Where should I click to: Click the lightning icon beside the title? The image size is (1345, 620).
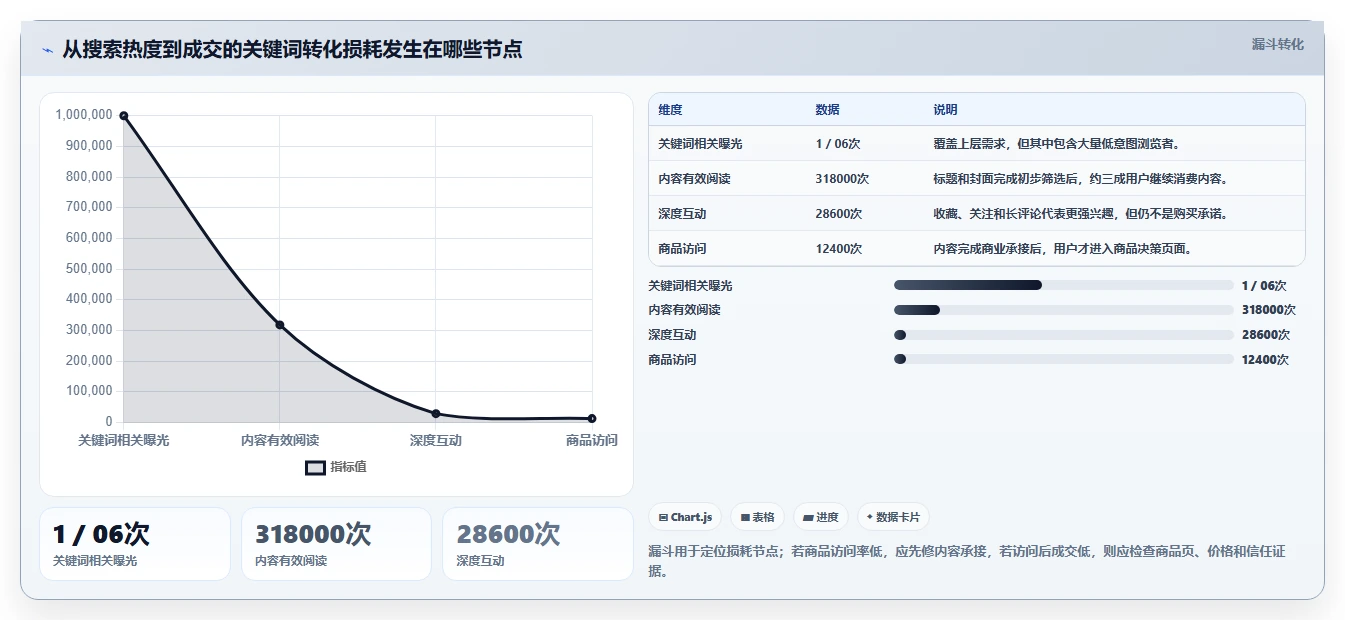click(48, 50)
